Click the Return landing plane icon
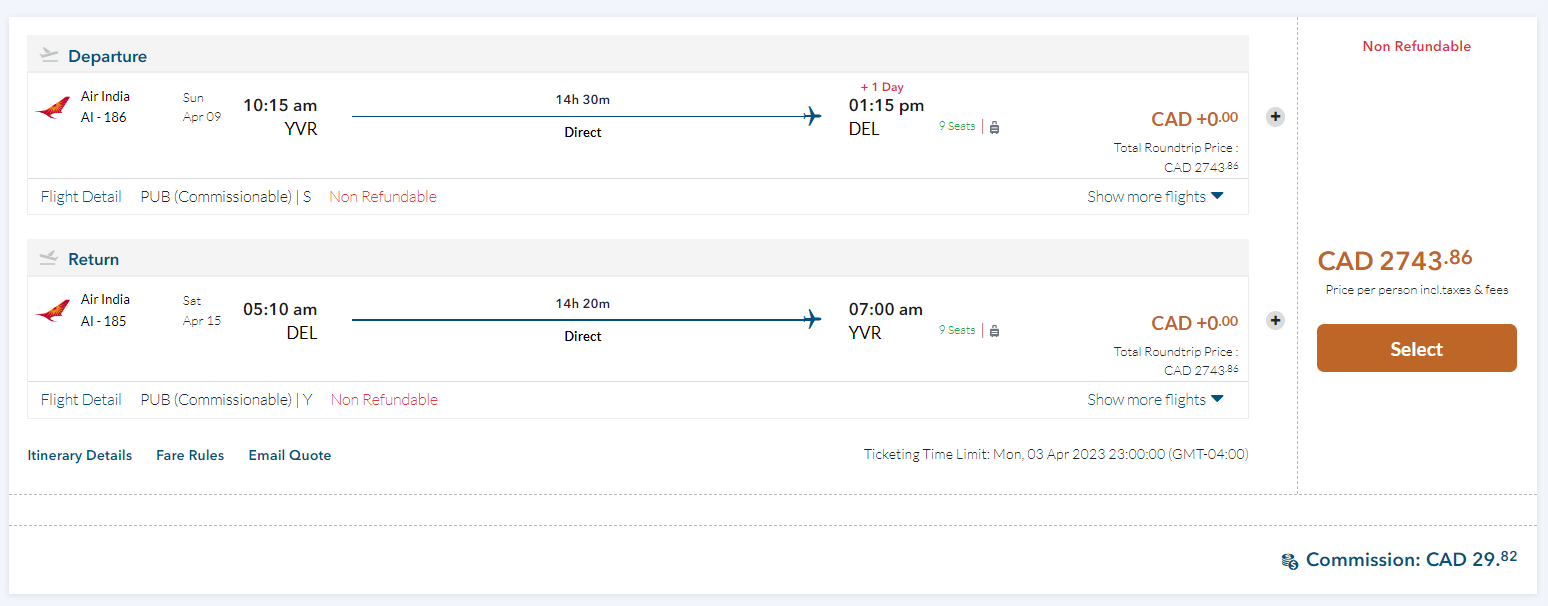The width and height of the screenshot is (1548, 606). (49, 259)
